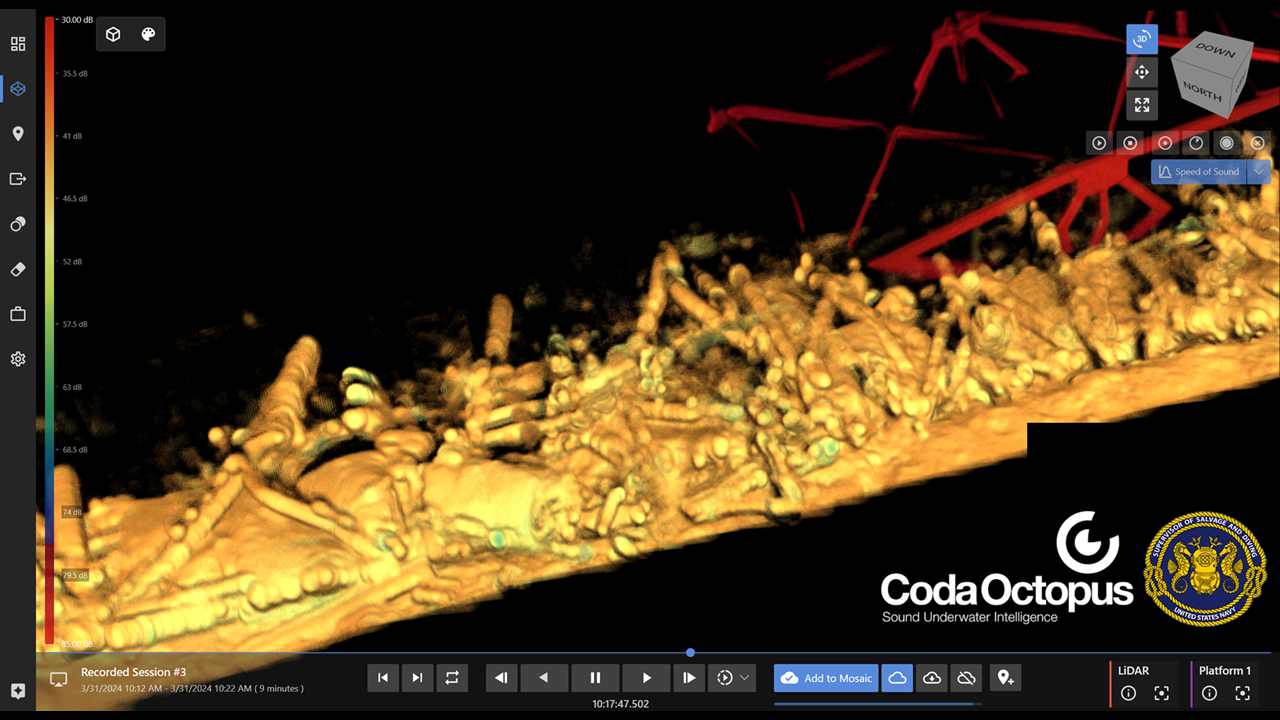
Task: Click the LiDAR label
Action: (x=1133, y=671)
